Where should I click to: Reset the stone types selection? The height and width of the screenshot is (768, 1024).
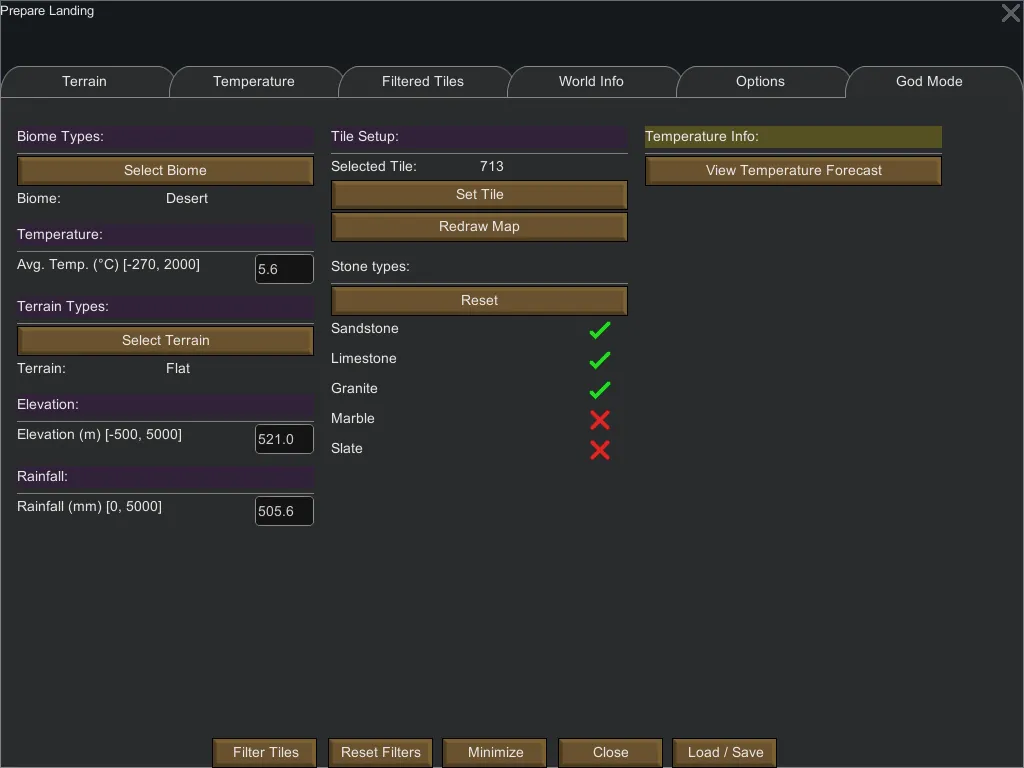479,300
